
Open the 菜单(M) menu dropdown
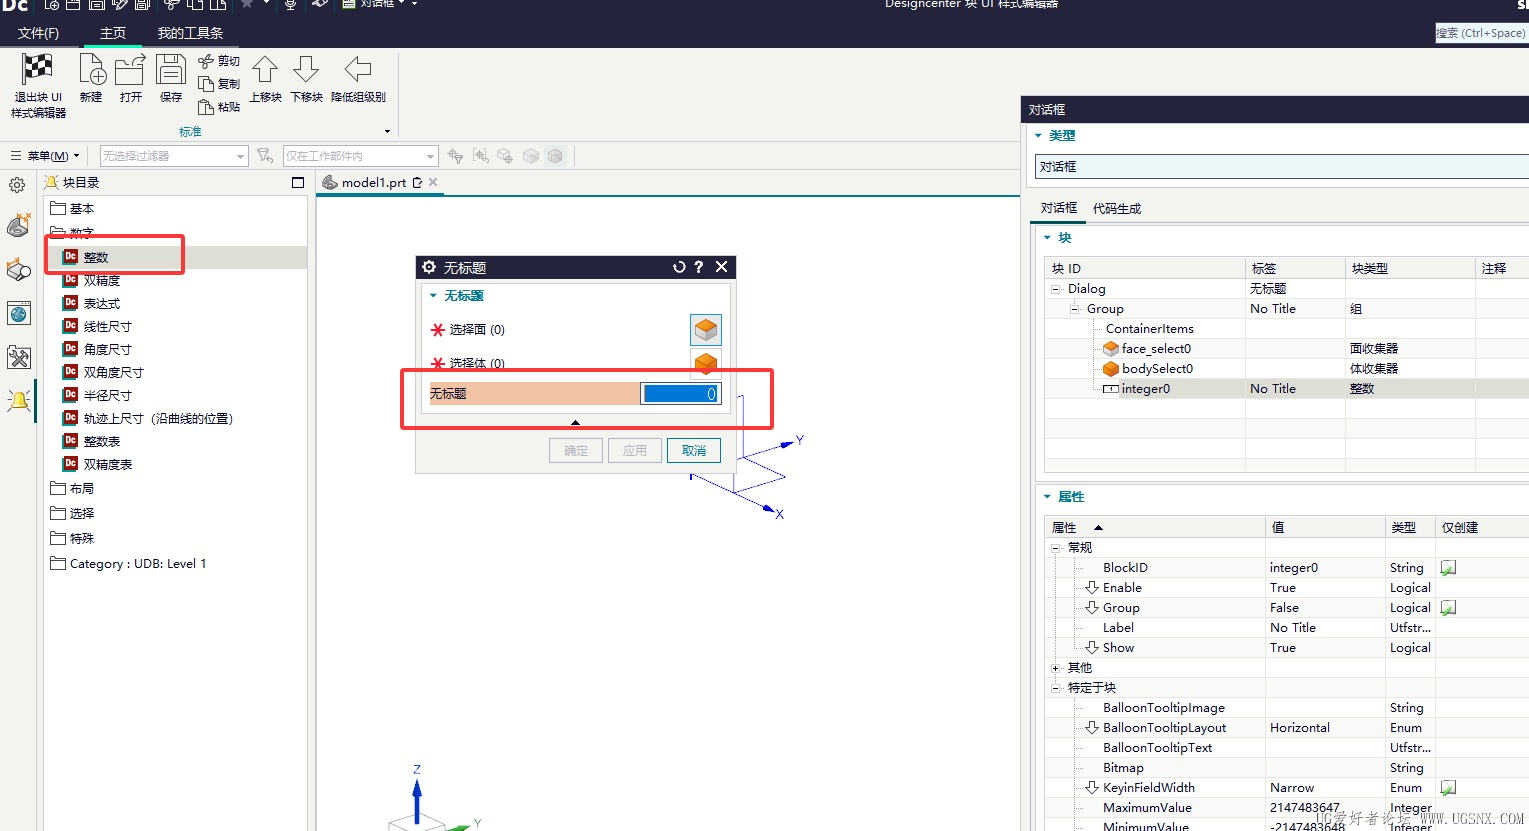(x=45, y=156)
